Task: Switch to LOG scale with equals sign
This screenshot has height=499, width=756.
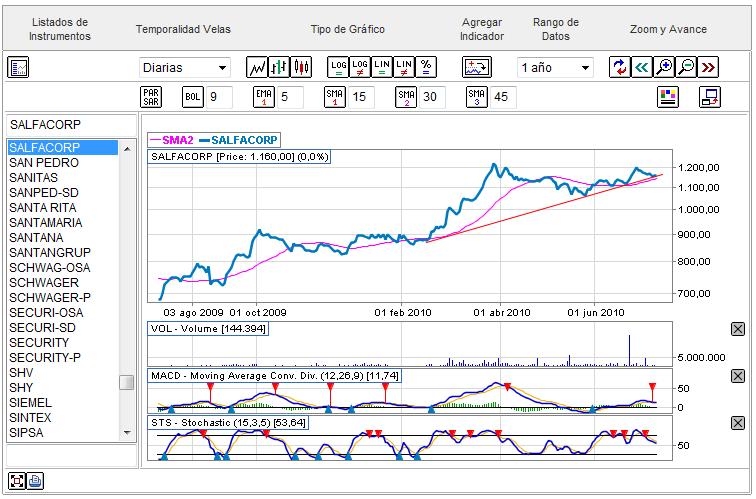Action: click(338, 67)
